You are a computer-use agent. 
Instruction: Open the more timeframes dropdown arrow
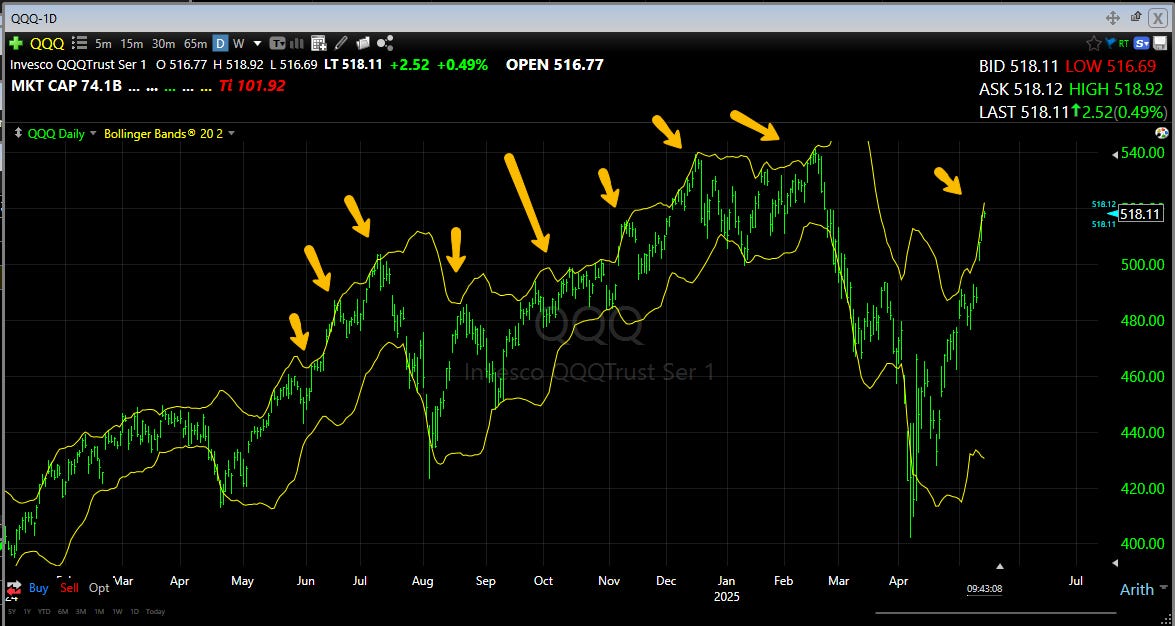[x=257, y=43]
